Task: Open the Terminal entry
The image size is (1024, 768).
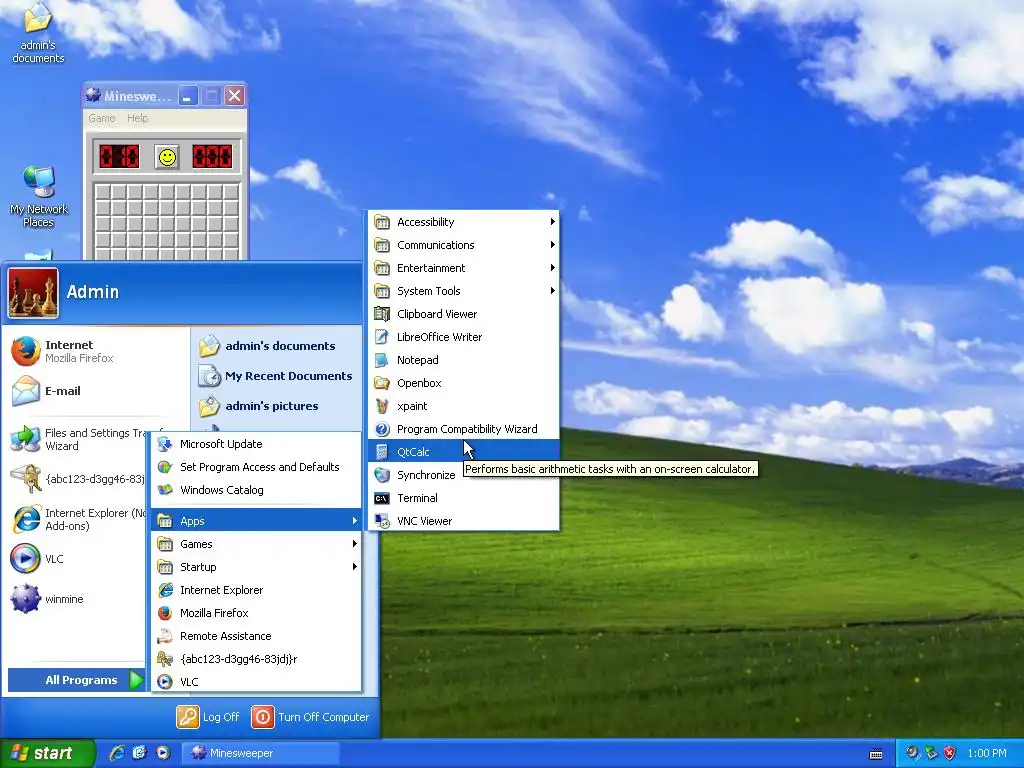Action: (x=464, y=498)
